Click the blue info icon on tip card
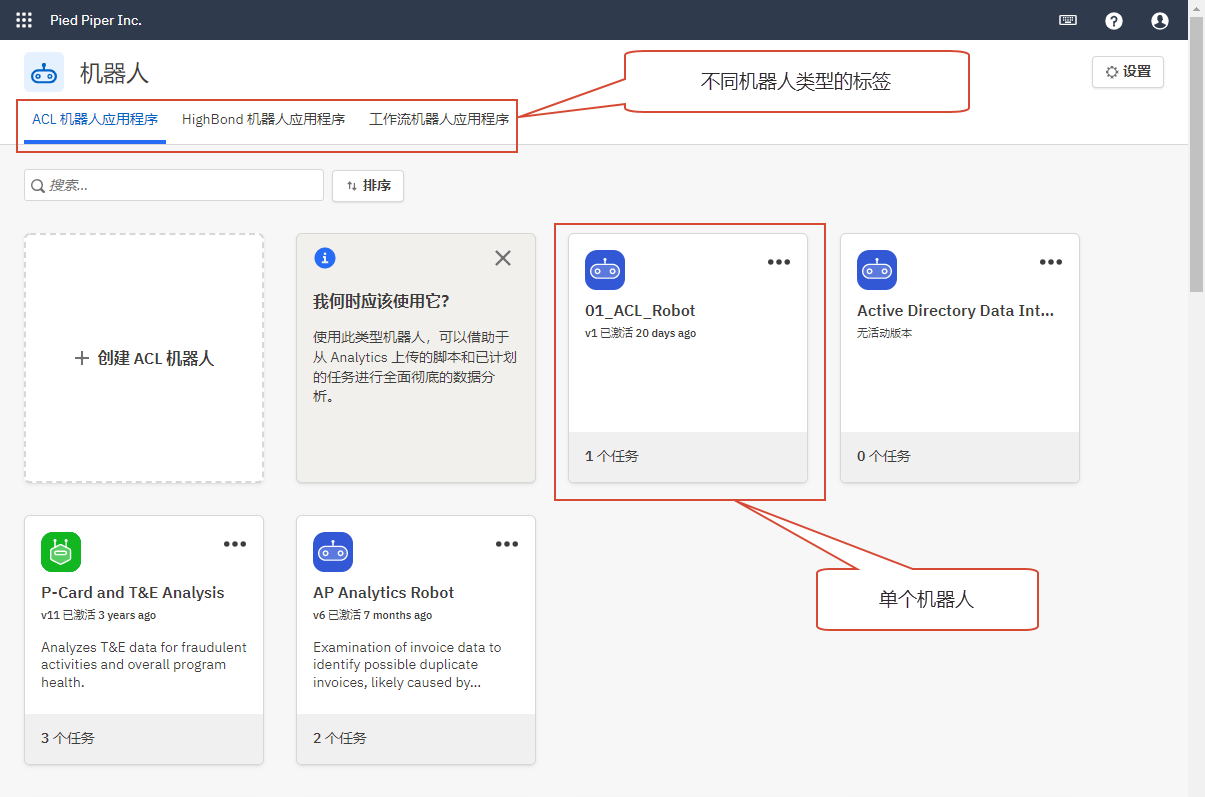This screenshot has width=1205, height=797. click(324, 258)
